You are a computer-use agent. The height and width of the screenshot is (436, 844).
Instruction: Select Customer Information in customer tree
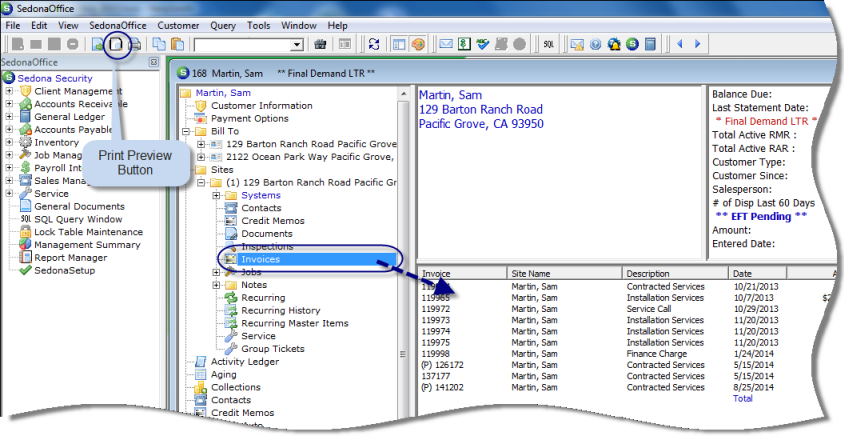[262, 106]
